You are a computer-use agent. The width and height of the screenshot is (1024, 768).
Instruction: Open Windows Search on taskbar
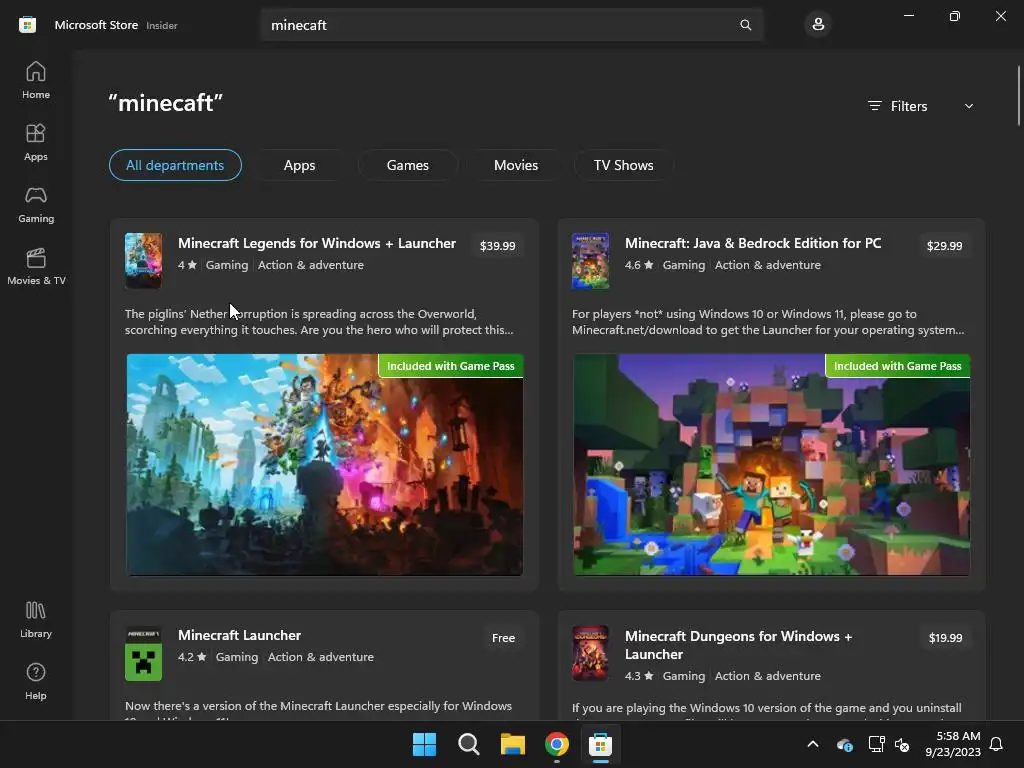point(468,744)
